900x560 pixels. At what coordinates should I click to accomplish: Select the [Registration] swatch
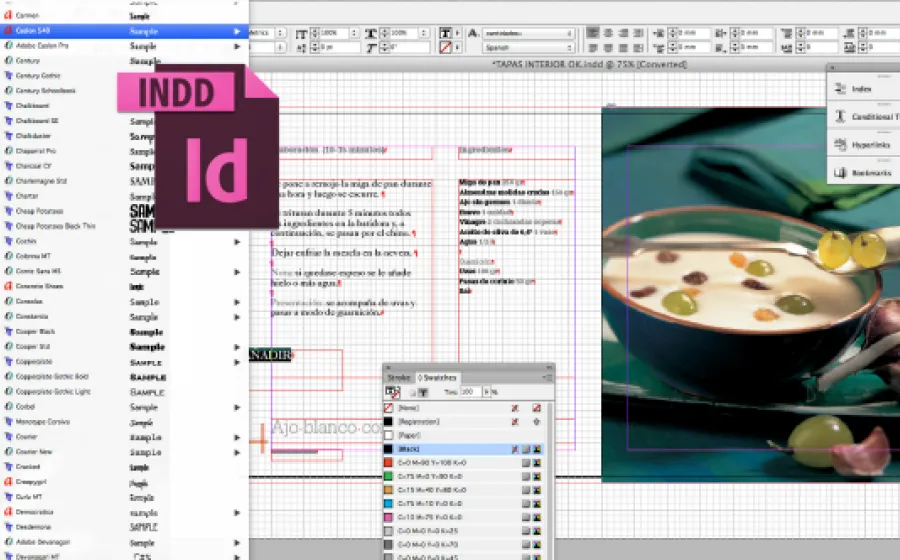(x=464, y=422)
